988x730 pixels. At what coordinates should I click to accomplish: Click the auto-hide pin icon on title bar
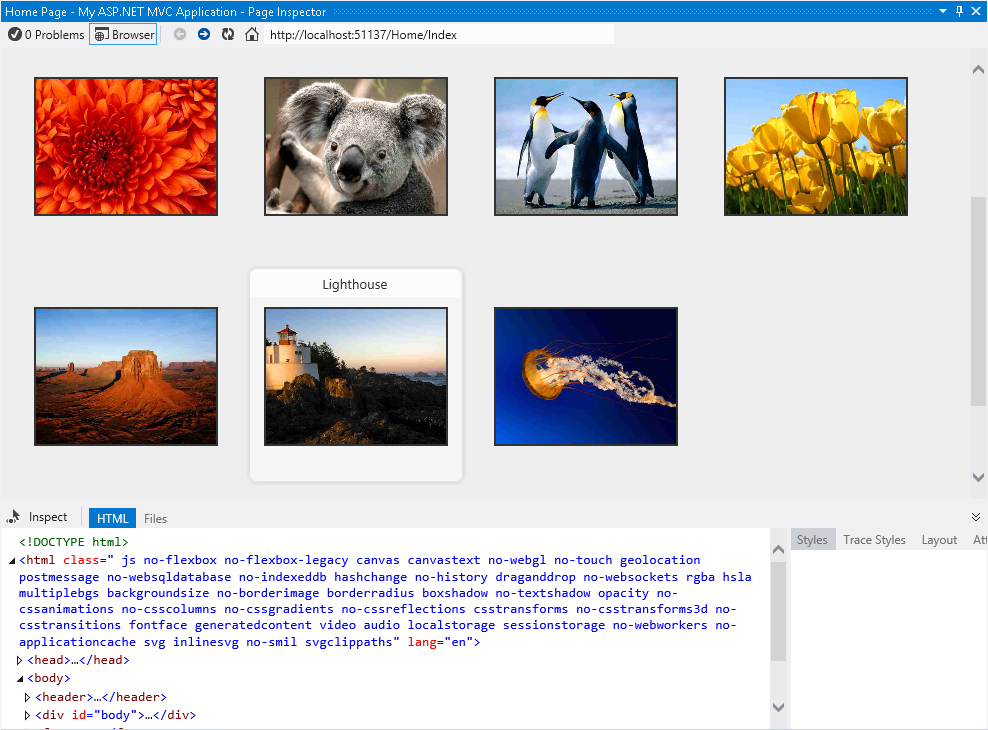[960, 11]
